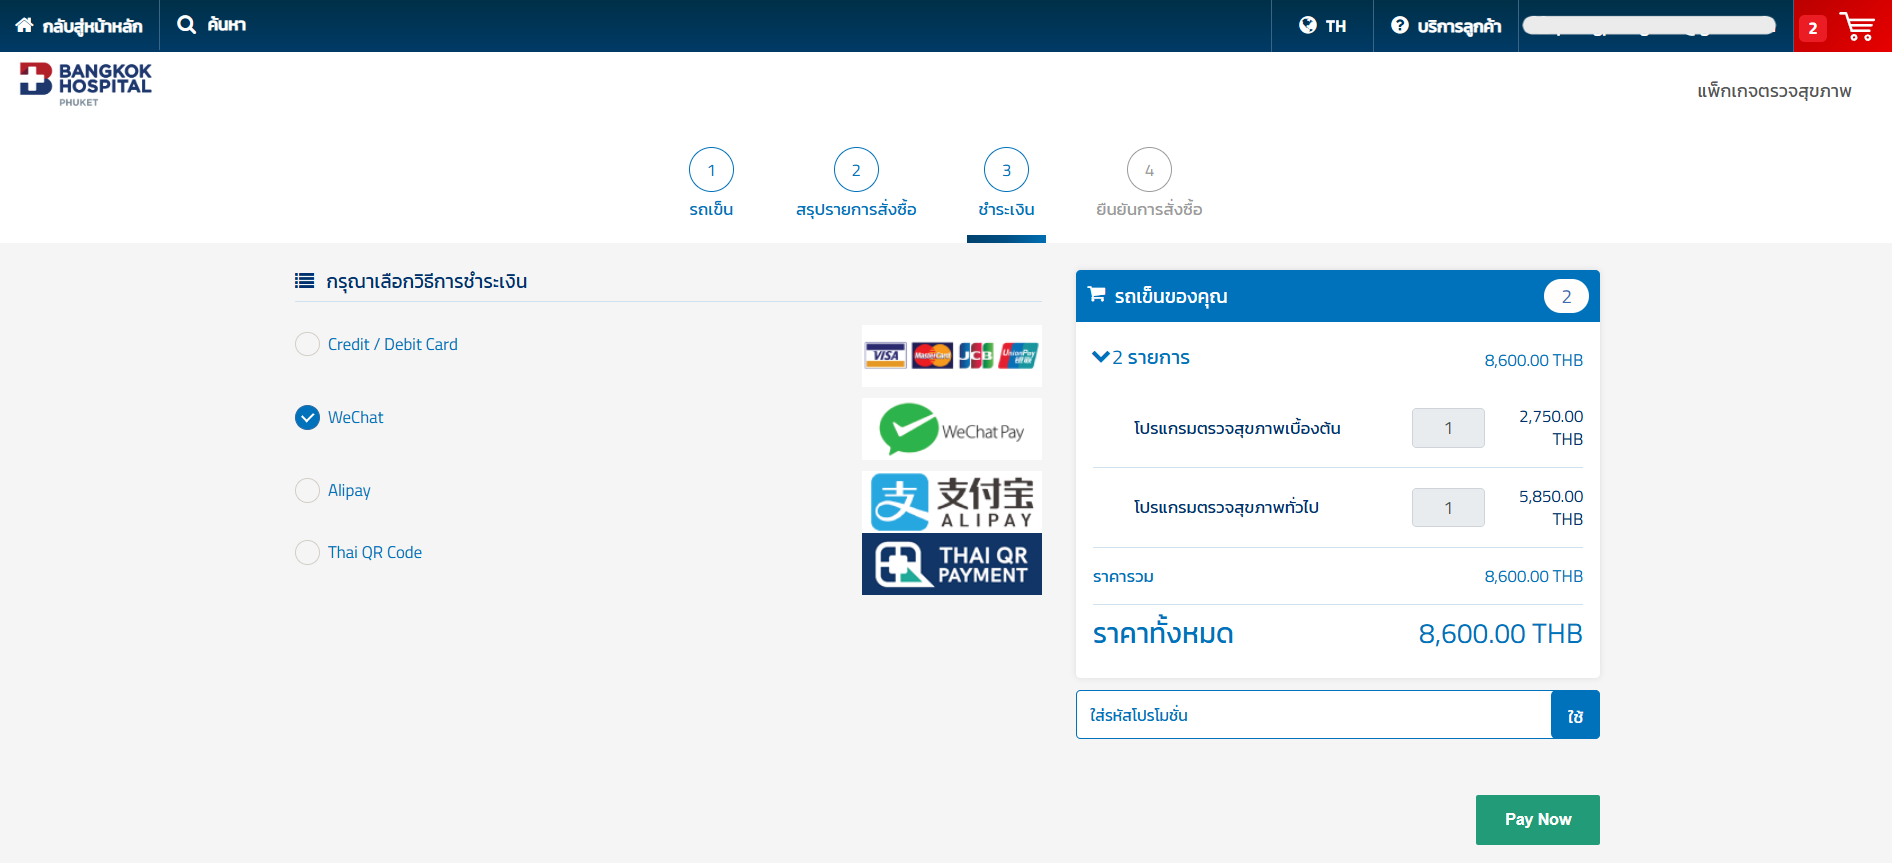Click the cart icon in รถเข็นของคุณ panel header

[1097, 295]
